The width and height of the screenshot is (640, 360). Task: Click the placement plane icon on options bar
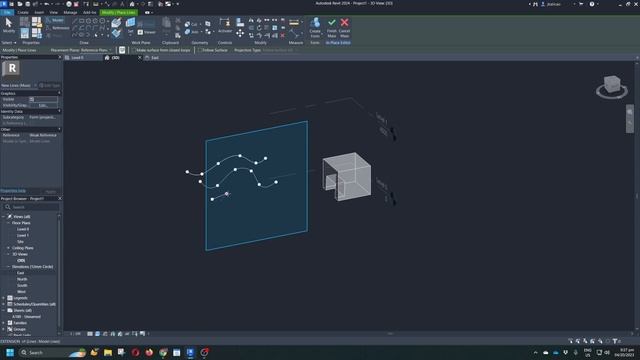click(122, 50)
